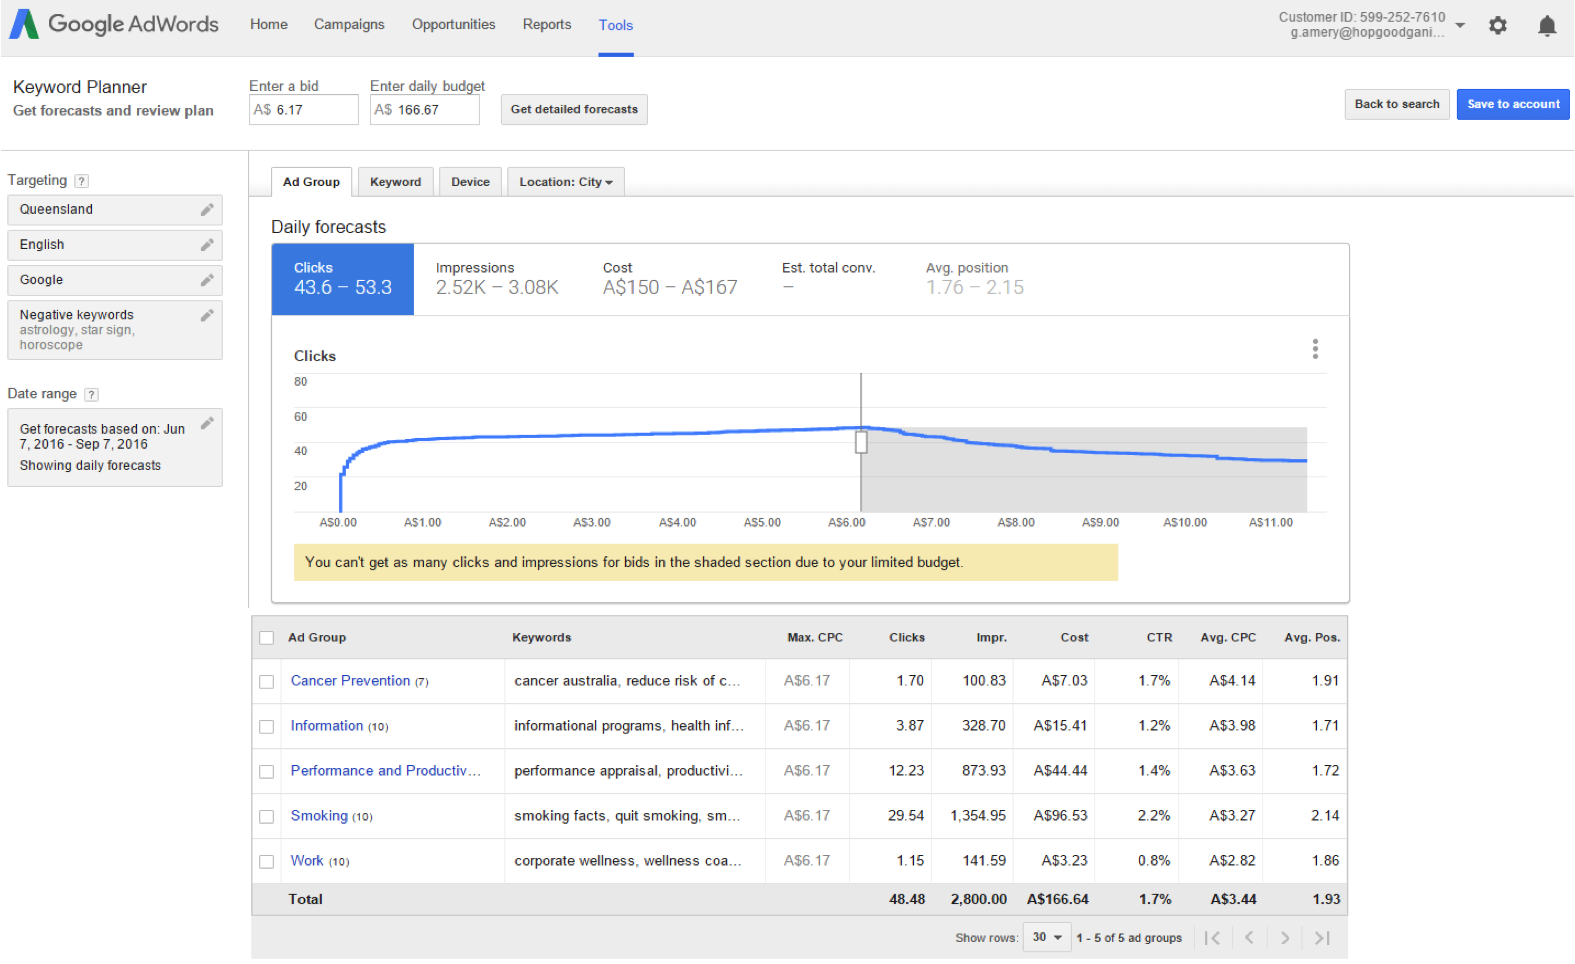Edit the negative keywords list

click(207, 316)
